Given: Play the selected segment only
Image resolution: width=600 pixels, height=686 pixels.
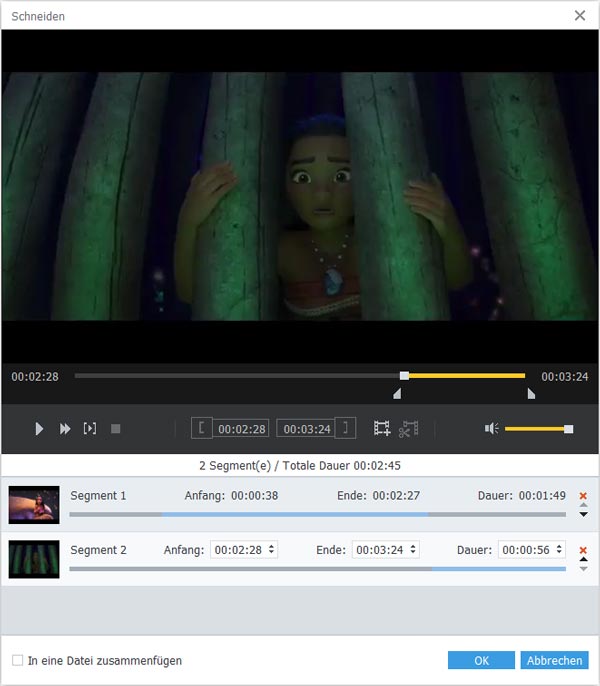Looking at the screenshot, I should tap(90, 429).
